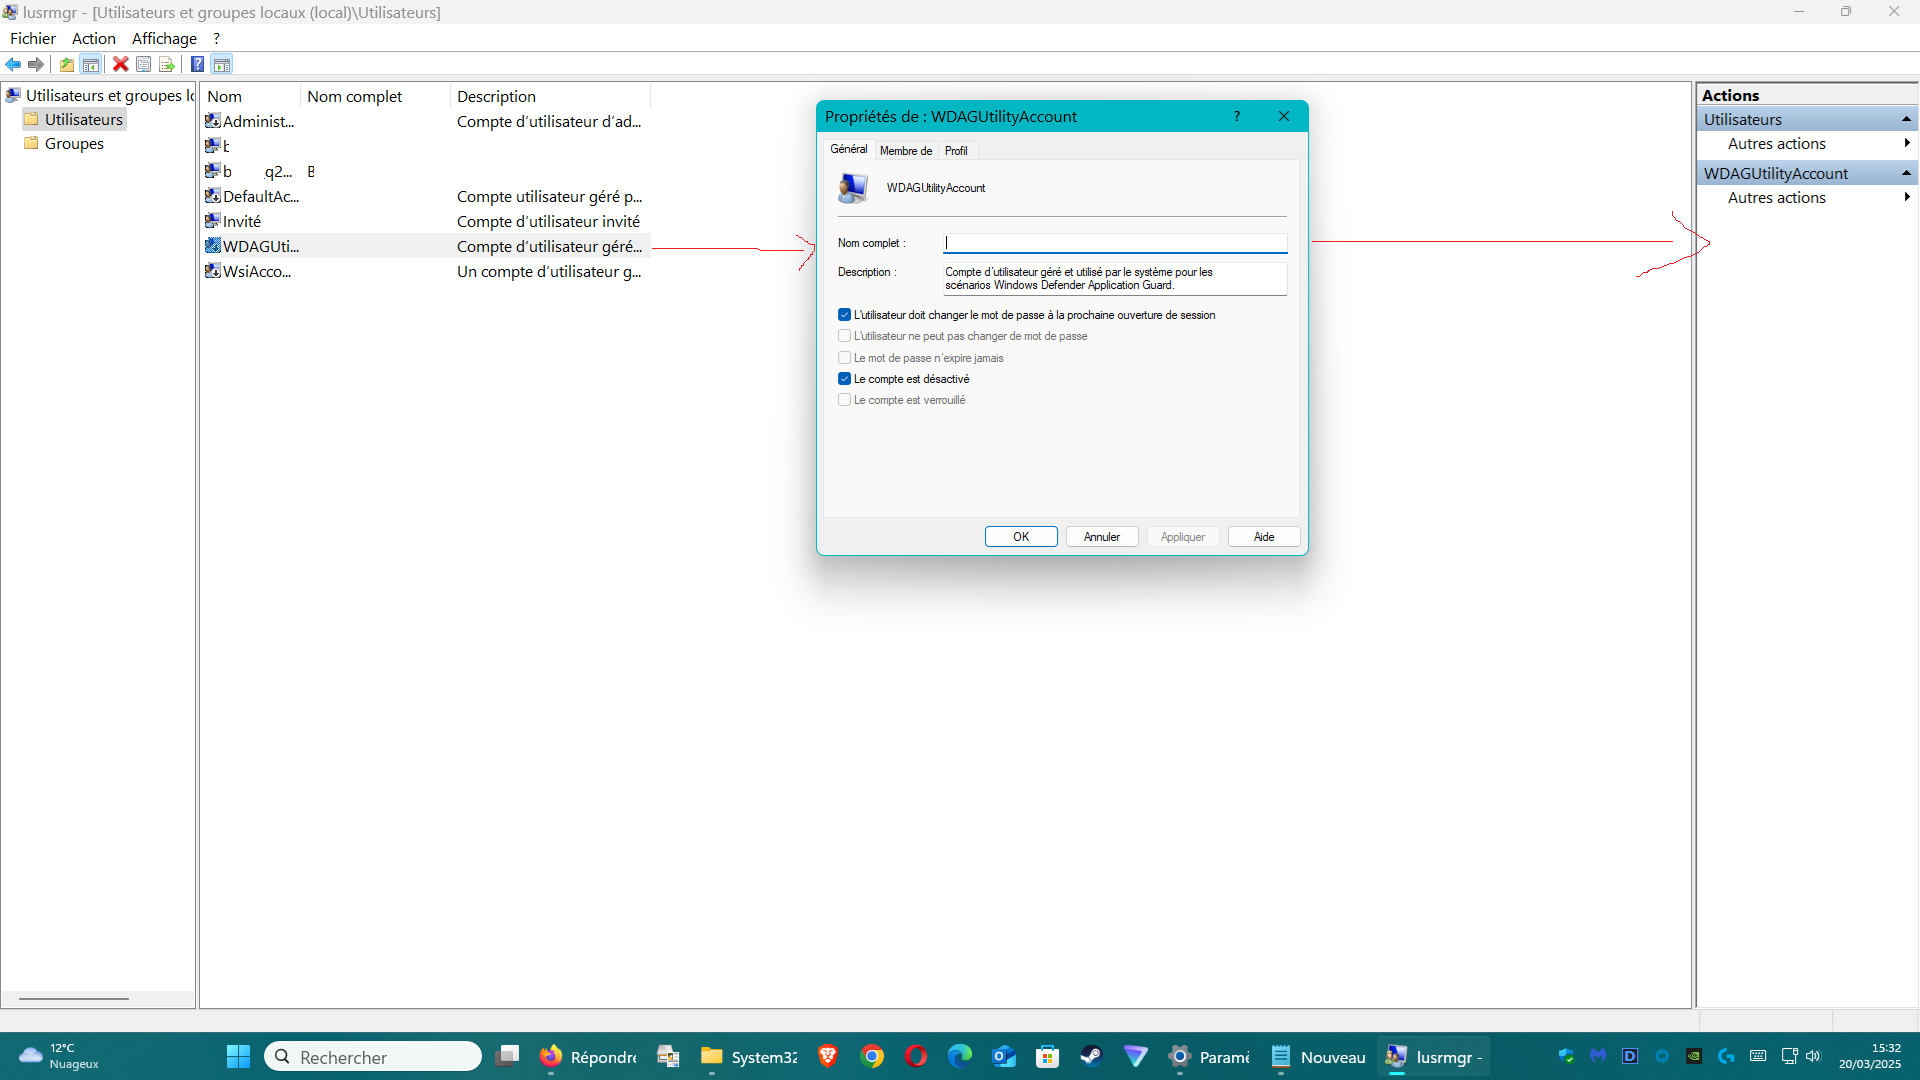The image size is (1920, 1080).
Task: Click the Up one level folder icon
Action: (67, 65)
